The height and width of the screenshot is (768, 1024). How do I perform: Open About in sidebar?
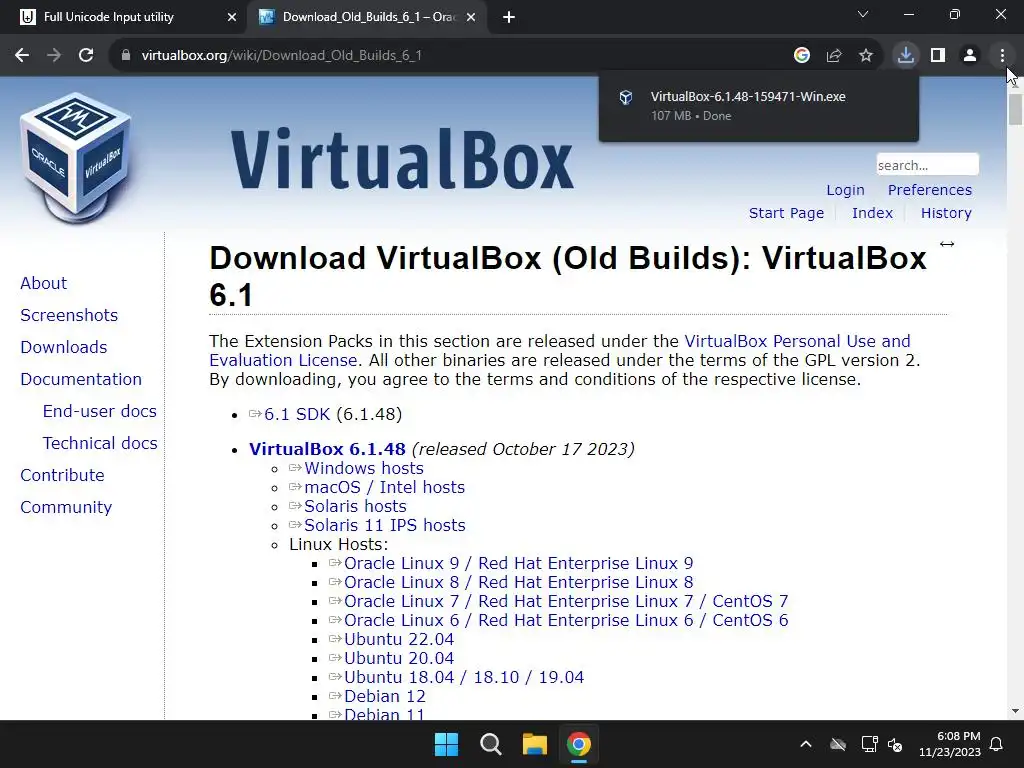pyautogui.click(x=43, y=283)
